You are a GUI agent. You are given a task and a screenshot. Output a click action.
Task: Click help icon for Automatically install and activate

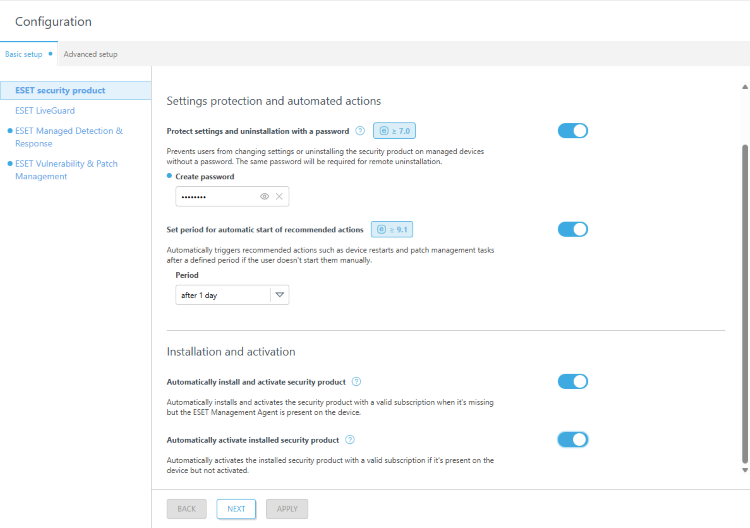357,382
